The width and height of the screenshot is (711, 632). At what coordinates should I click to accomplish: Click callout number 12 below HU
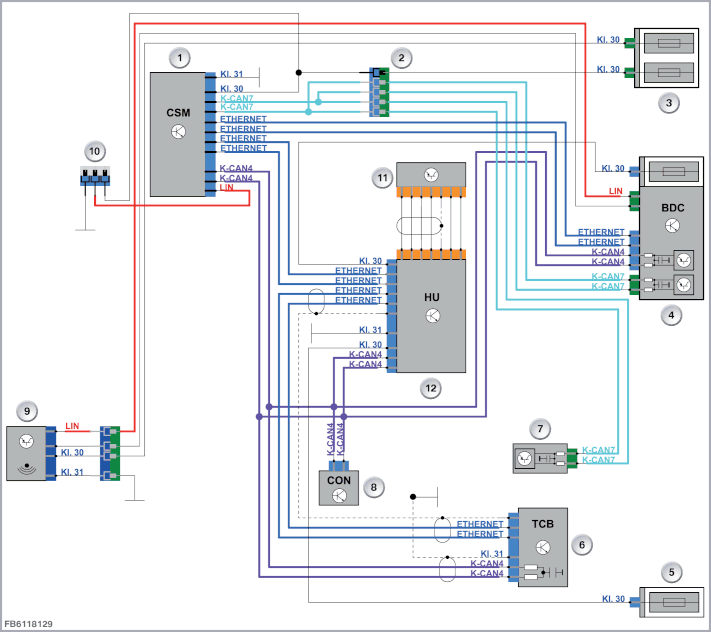(x=430, y=388)
